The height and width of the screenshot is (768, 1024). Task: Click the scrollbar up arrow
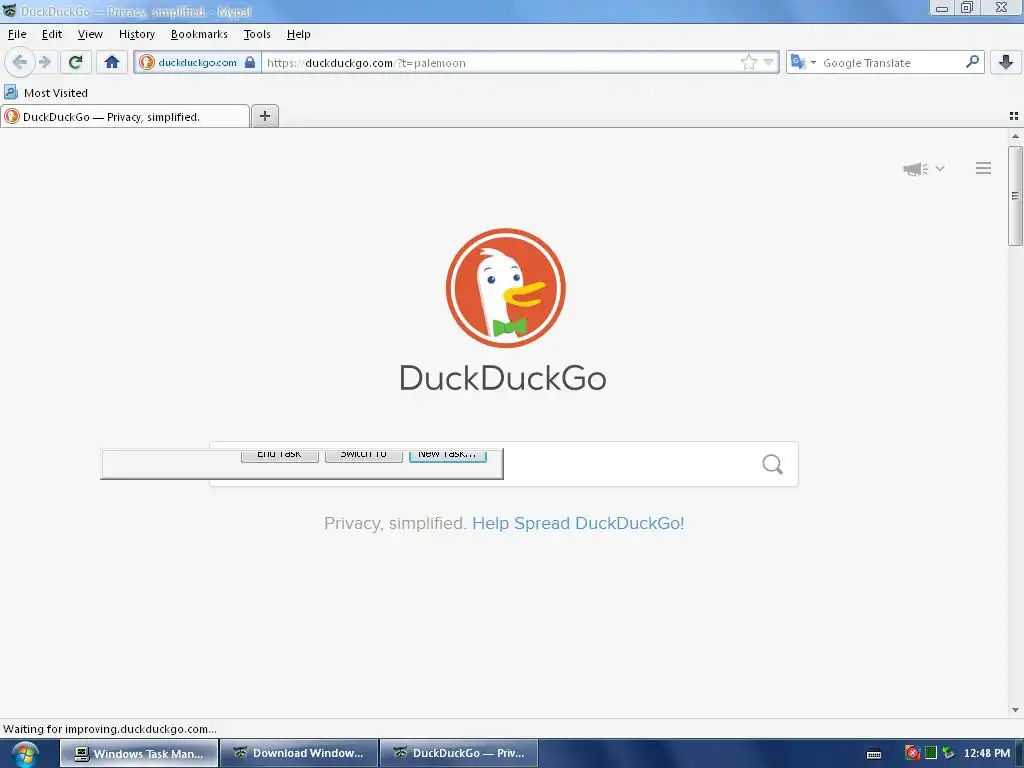coord(1015,136)
